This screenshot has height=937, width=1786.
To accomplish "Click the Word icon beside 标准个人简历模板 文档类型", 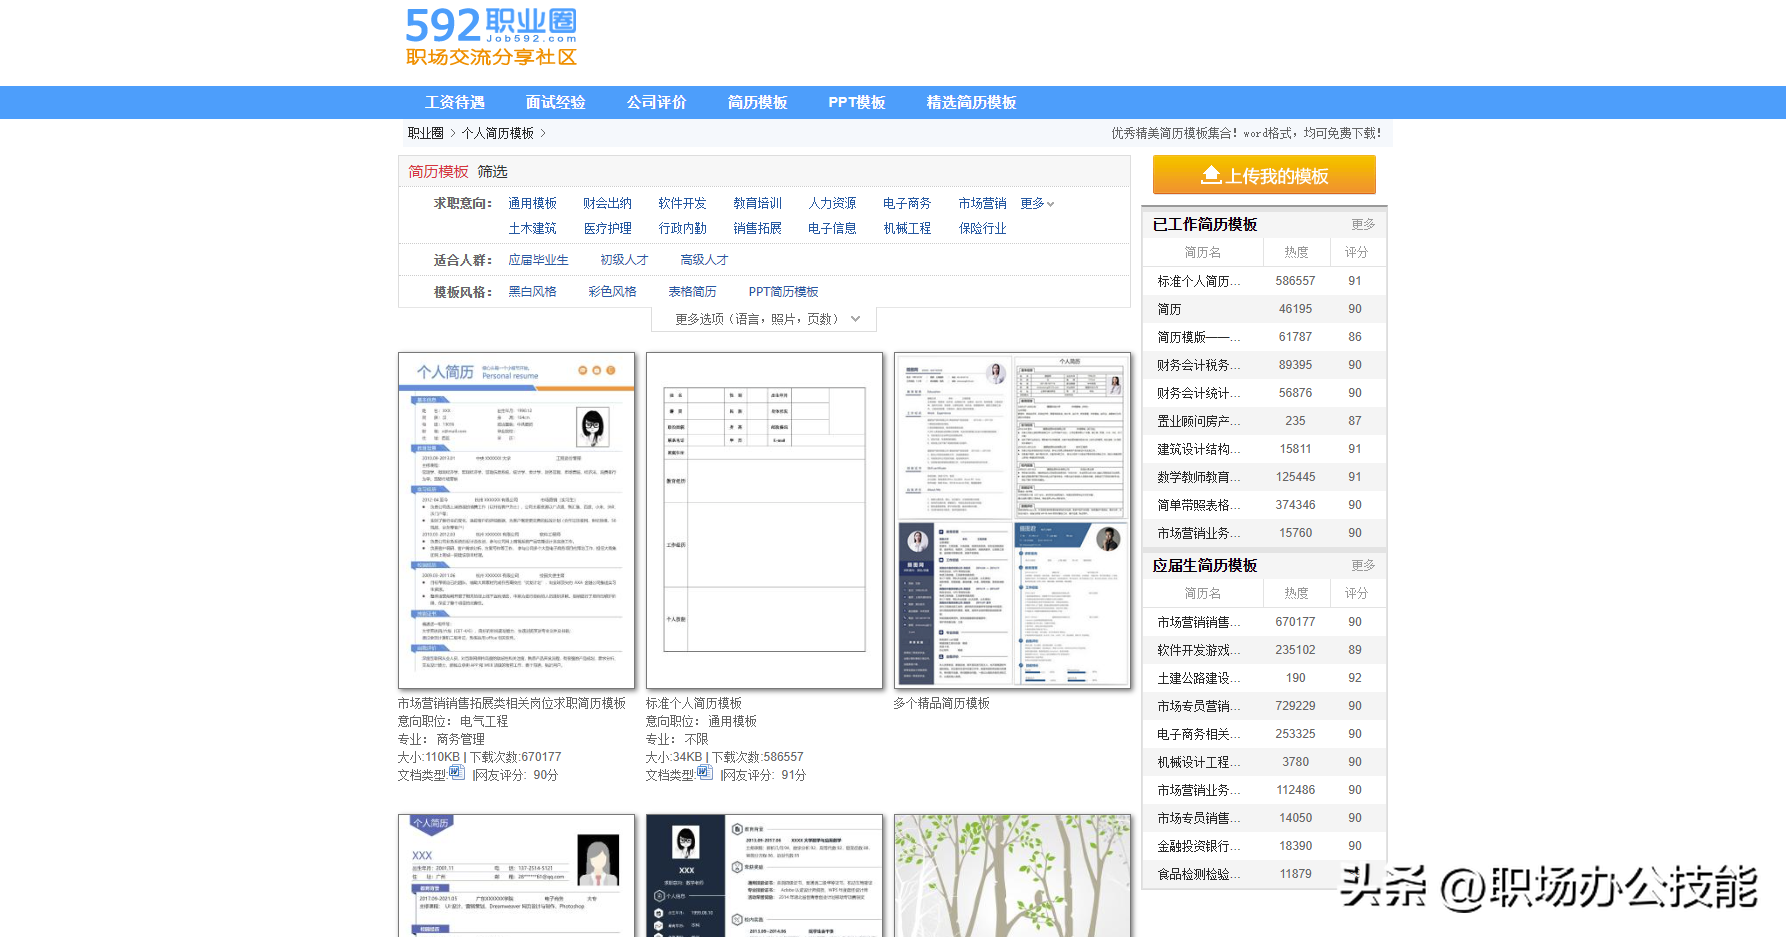I will [x=705, y=772].
